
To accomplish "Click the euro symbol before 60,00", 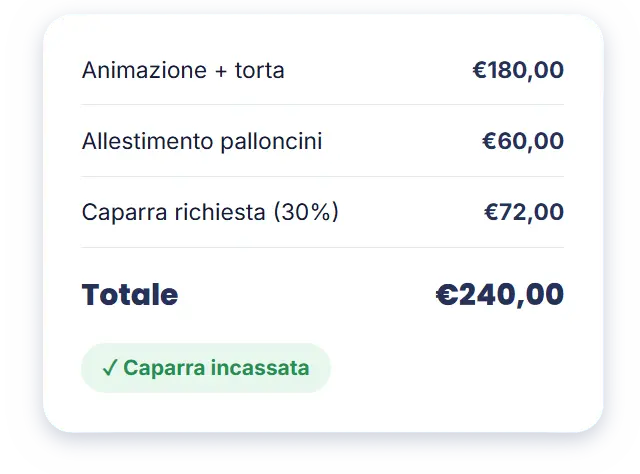I will tap(489, 141).
